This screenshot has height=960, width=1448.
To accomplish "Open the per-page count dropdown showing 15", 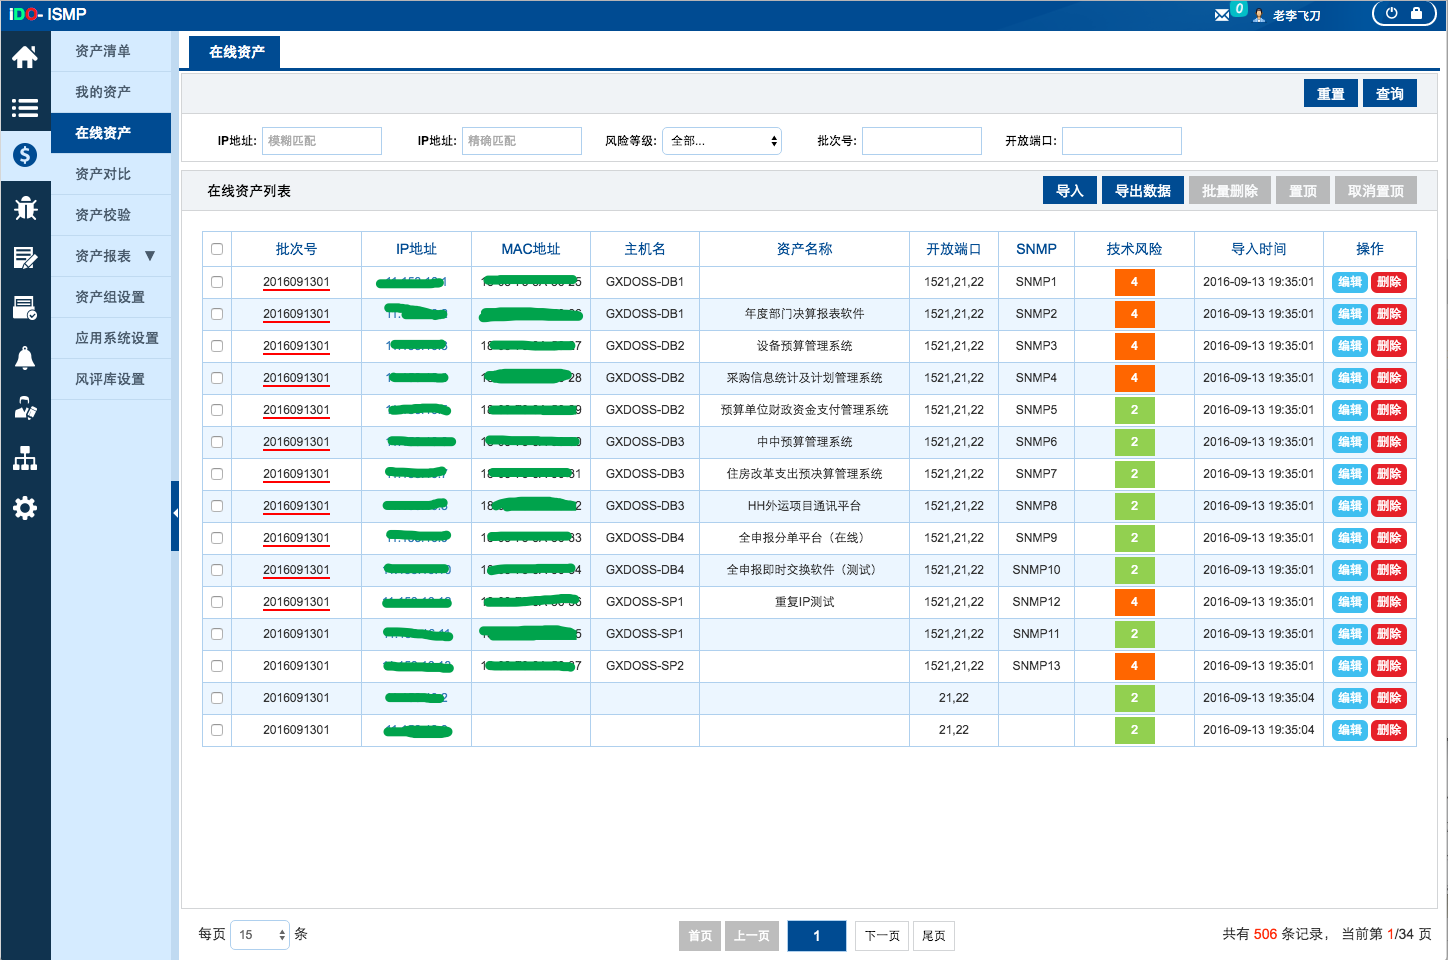I will (x=260, y=935).
